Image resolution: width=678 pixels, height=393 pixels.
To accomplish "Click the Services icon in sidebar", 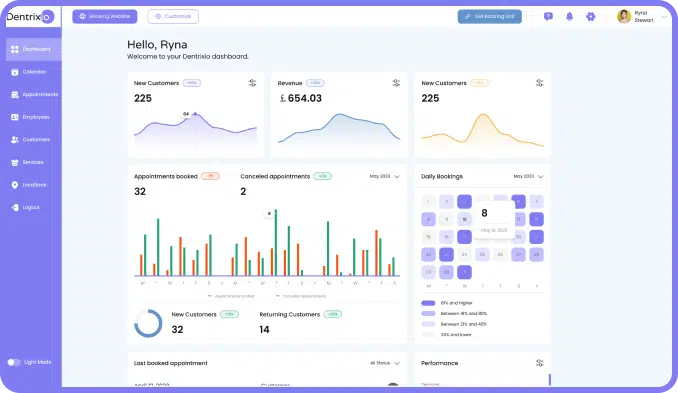I will click(x=15, y=163).
